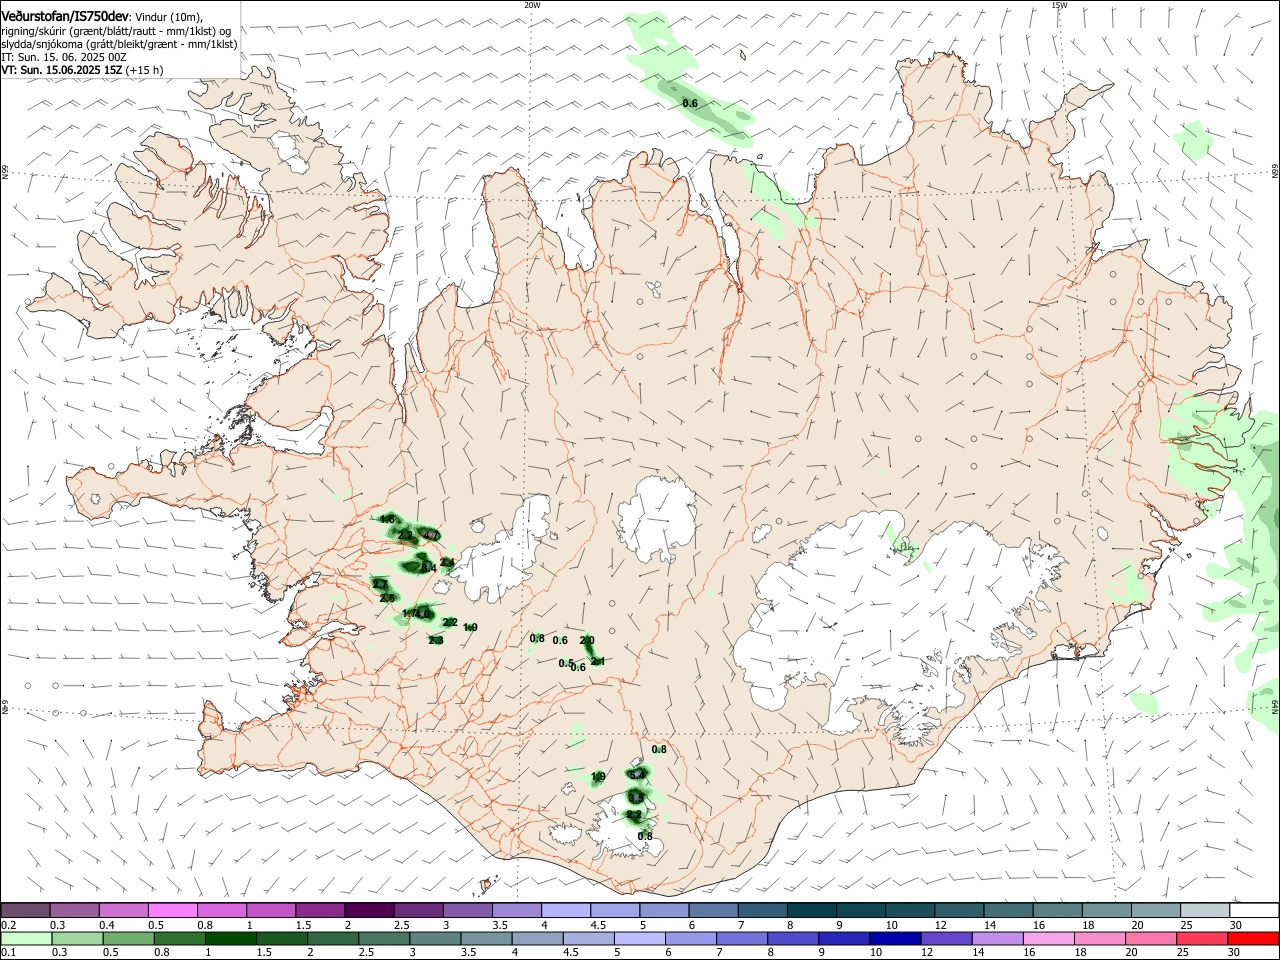Click the '0.5' precipitation value in central Iceland
The height and width of the screenshot is (960, 1280).
pos(566,663)
